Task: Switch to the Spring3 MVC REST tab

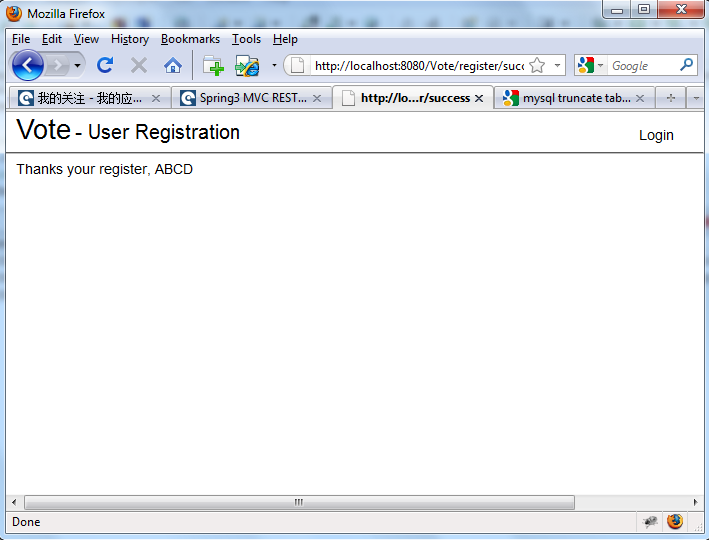Action: pos(251,98)
